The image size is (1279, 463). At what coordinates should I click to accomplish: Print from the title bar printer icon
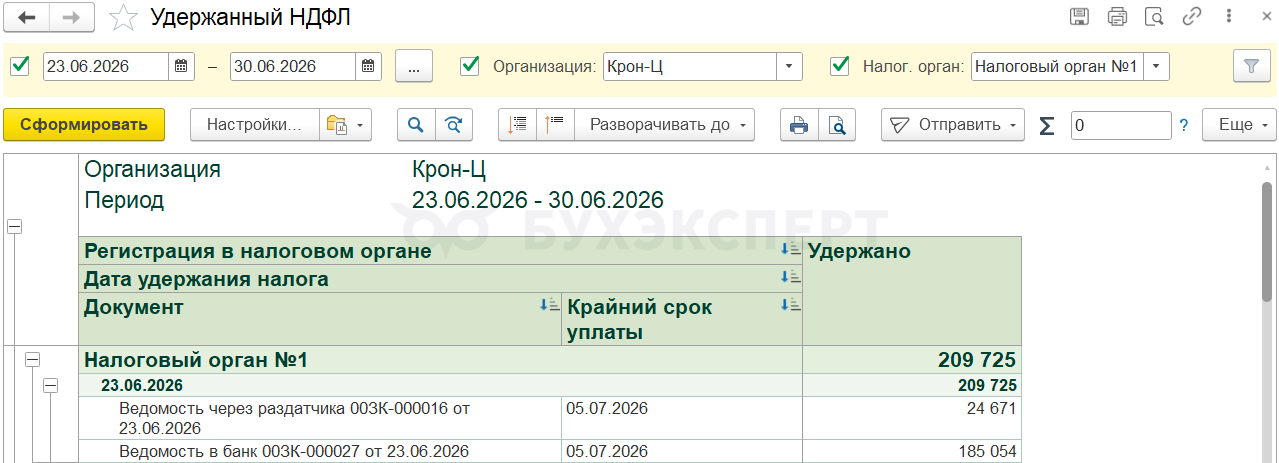pyautogui.click(x=1117, y=16)
